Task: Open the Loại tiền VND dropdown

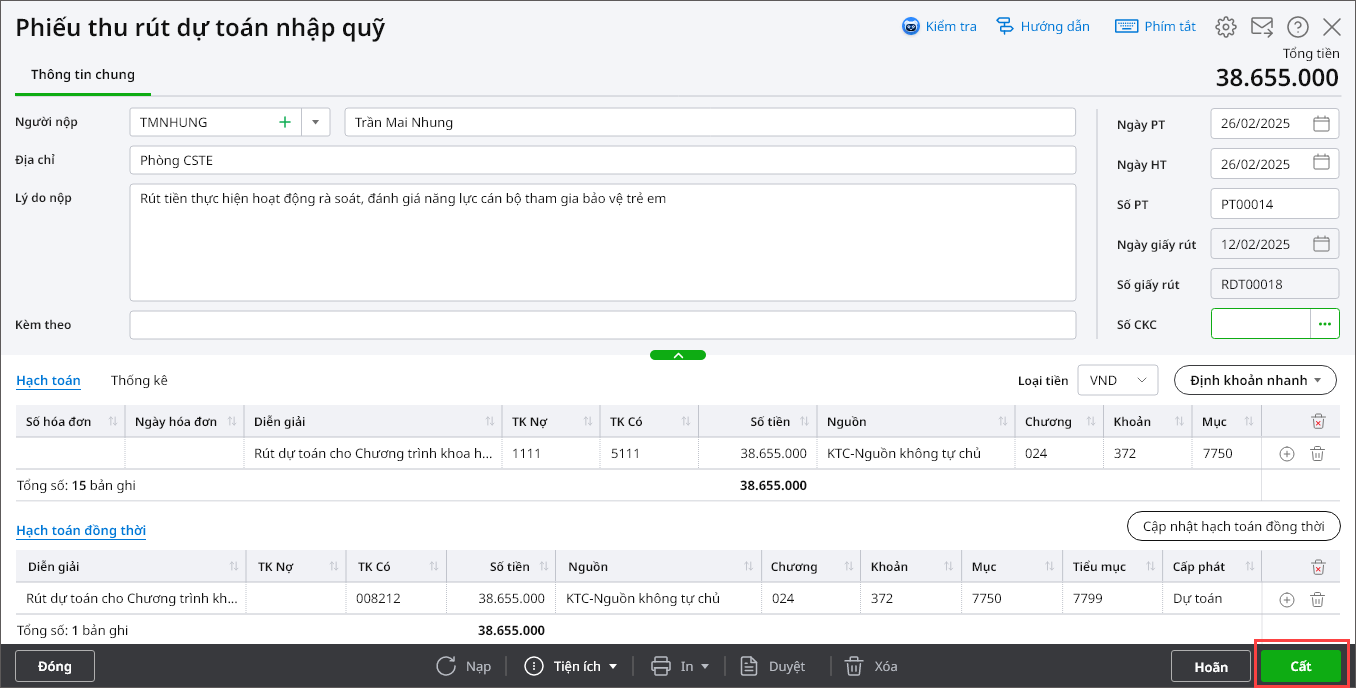Action: (1117, 380)
